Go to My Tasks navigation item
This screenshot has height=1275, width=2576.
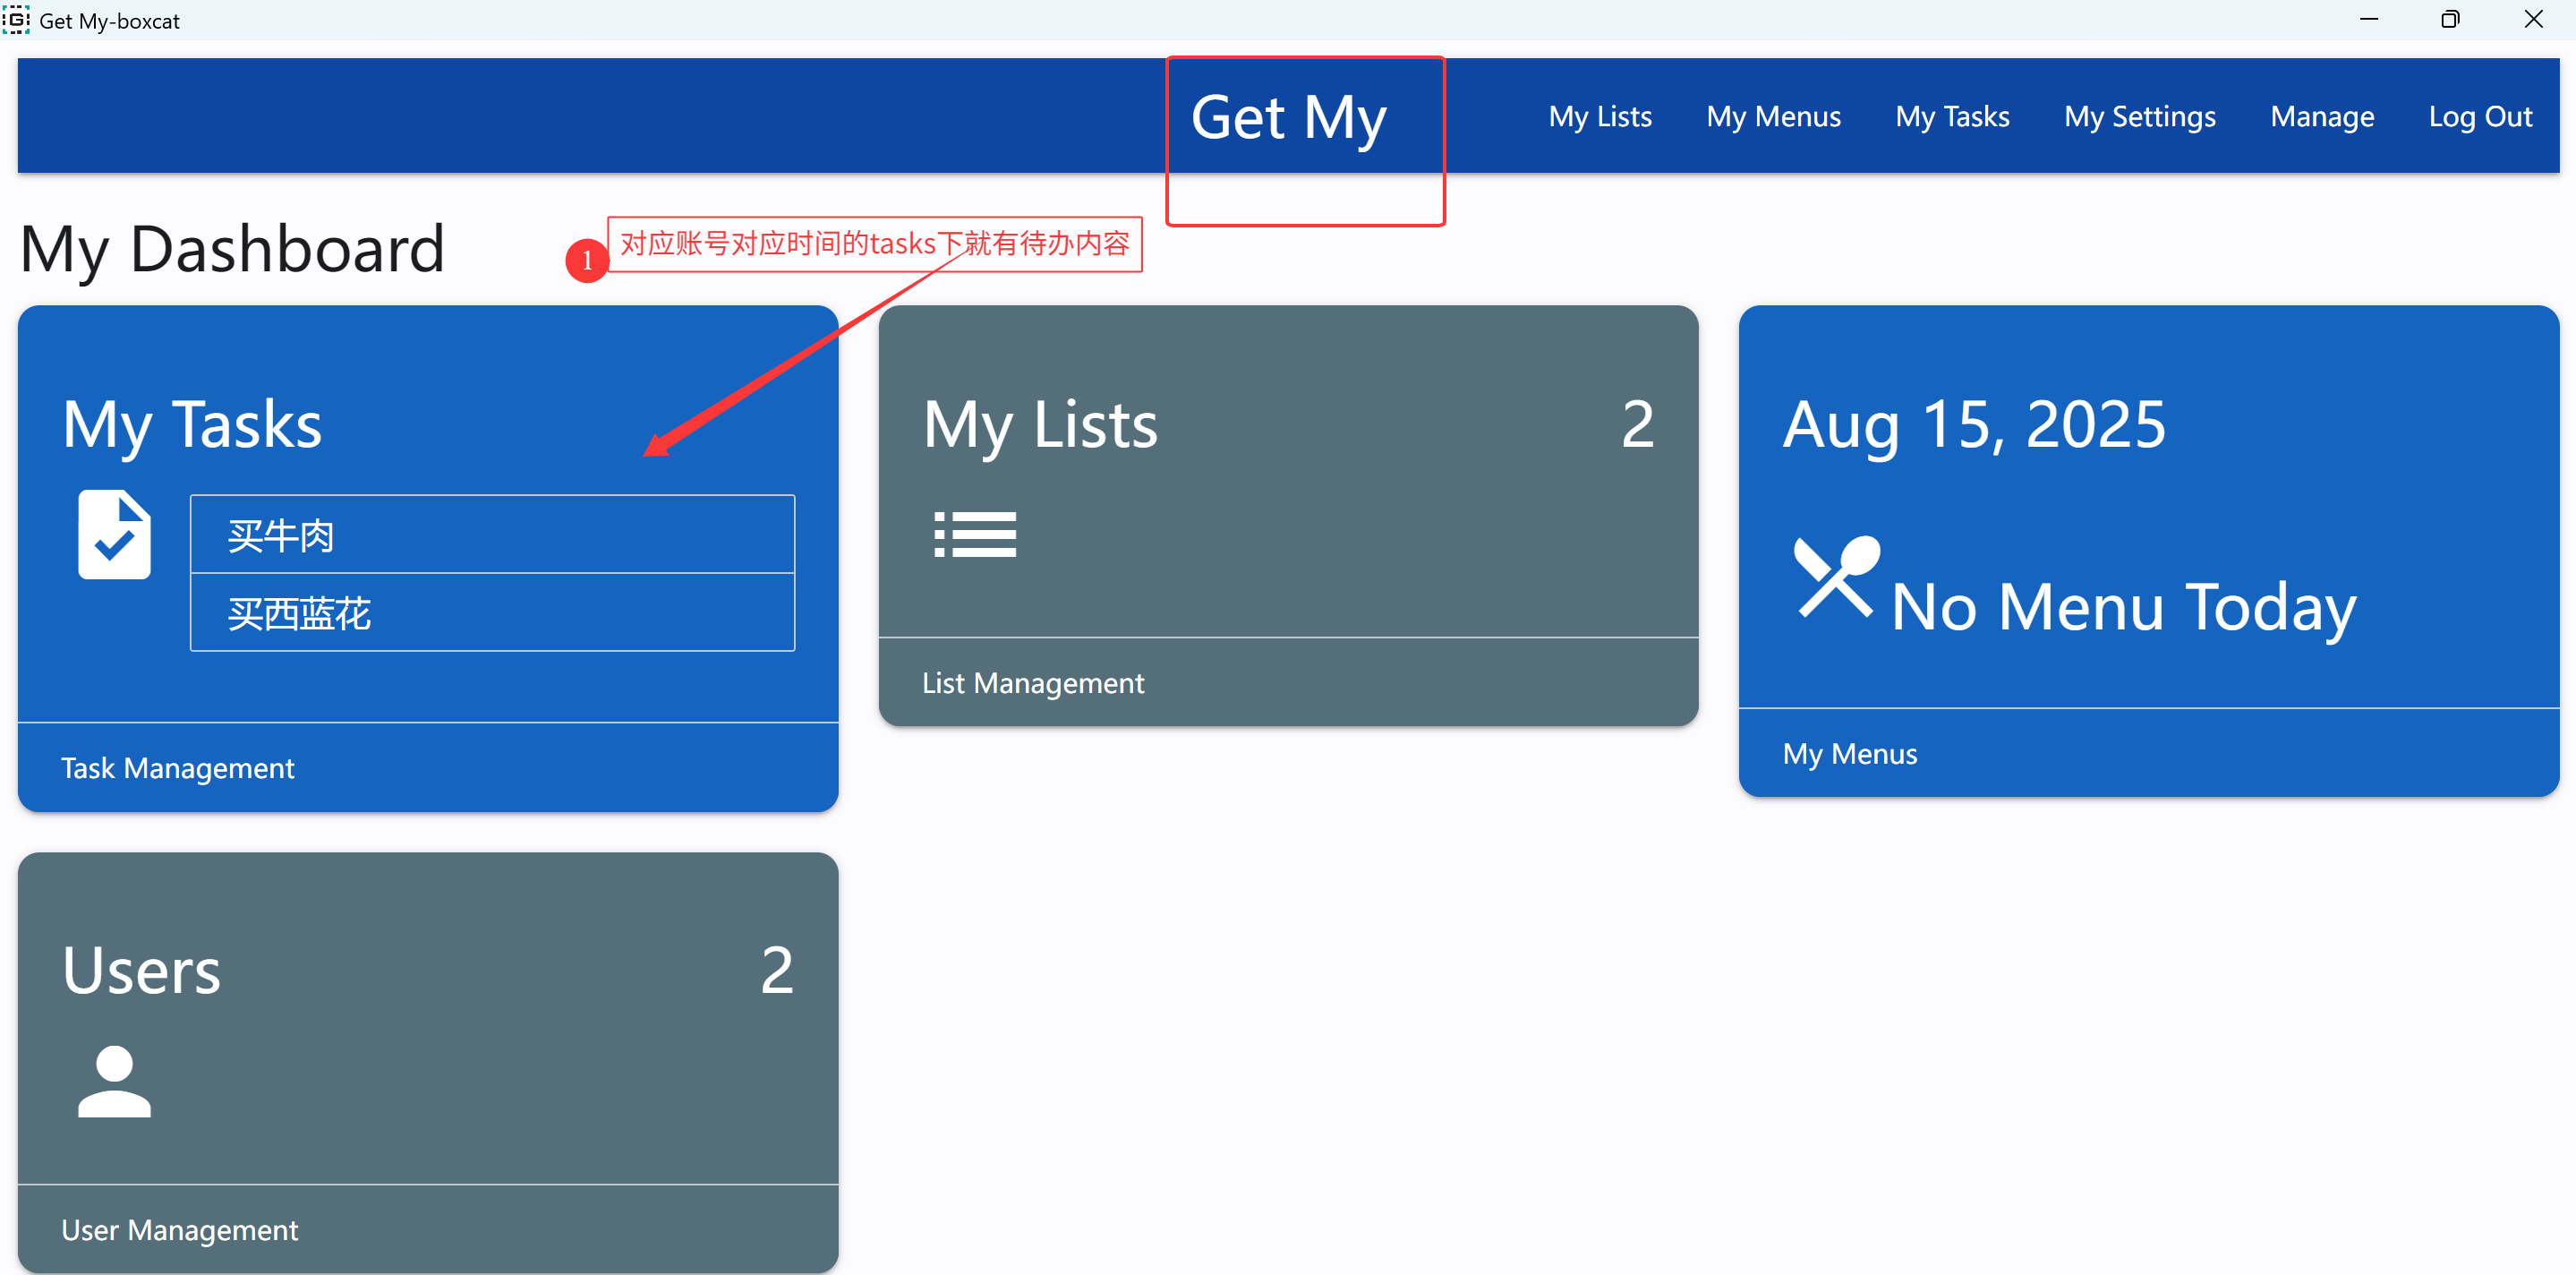1952,116
